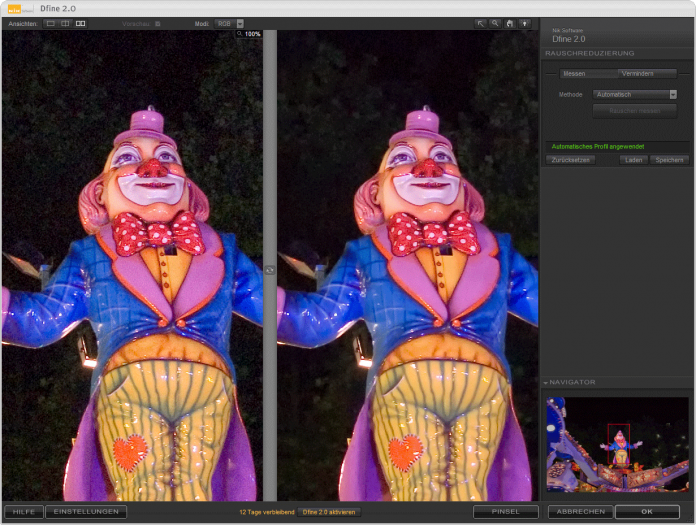Select split preview view icon

(x=65, y=23)
